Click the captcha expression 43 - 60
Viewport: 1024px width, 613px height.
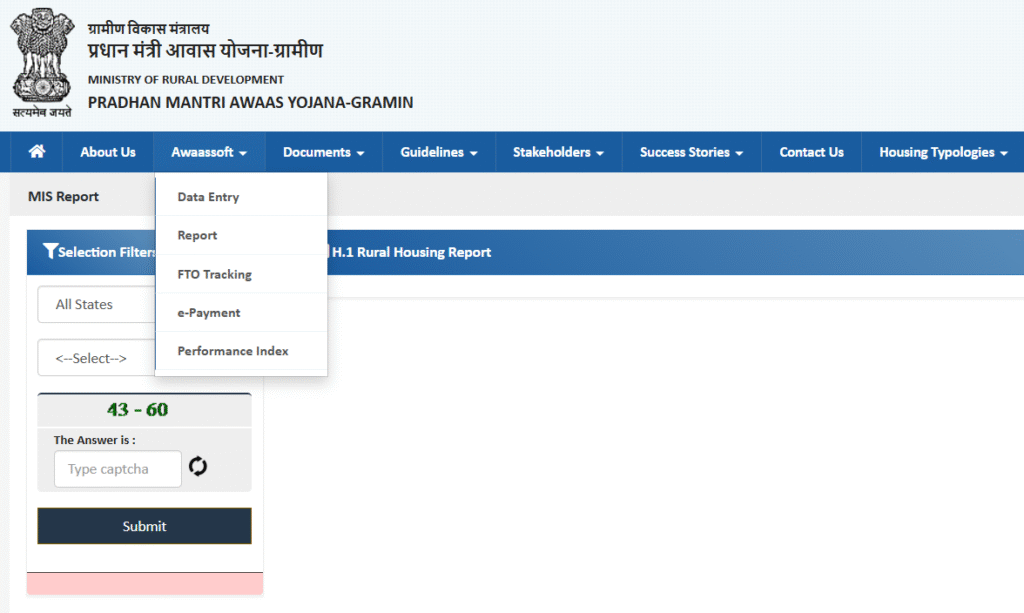[138, 409]
